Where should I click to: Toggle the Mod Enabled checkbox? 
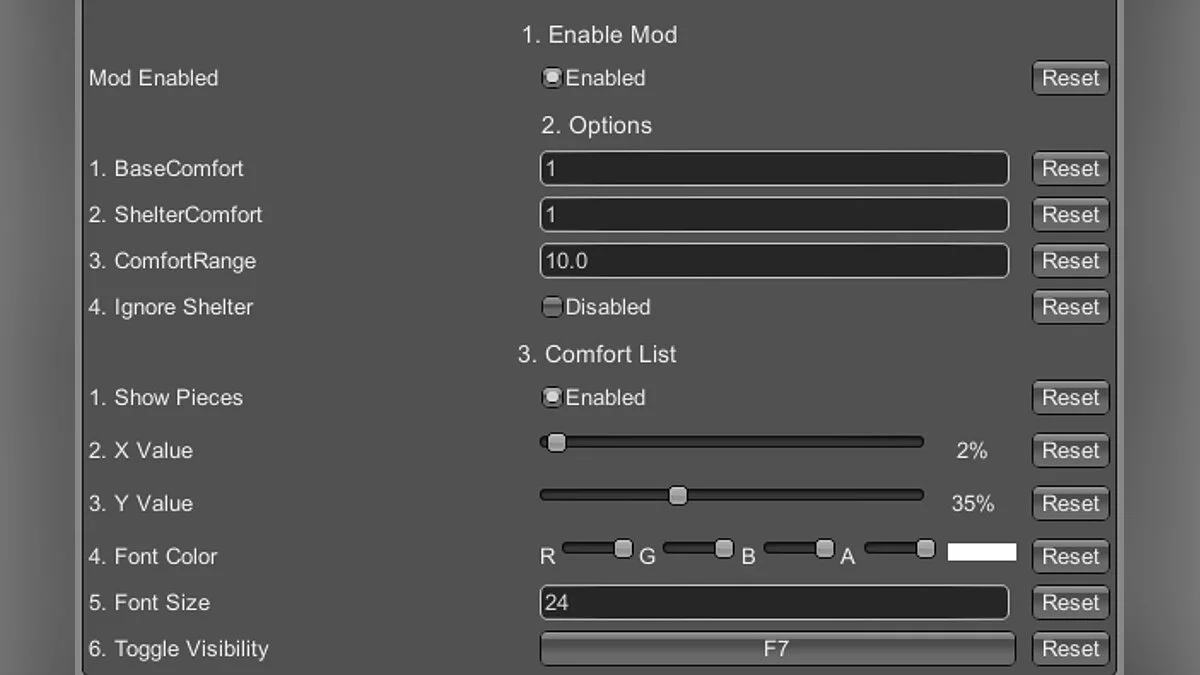(552, 78)
